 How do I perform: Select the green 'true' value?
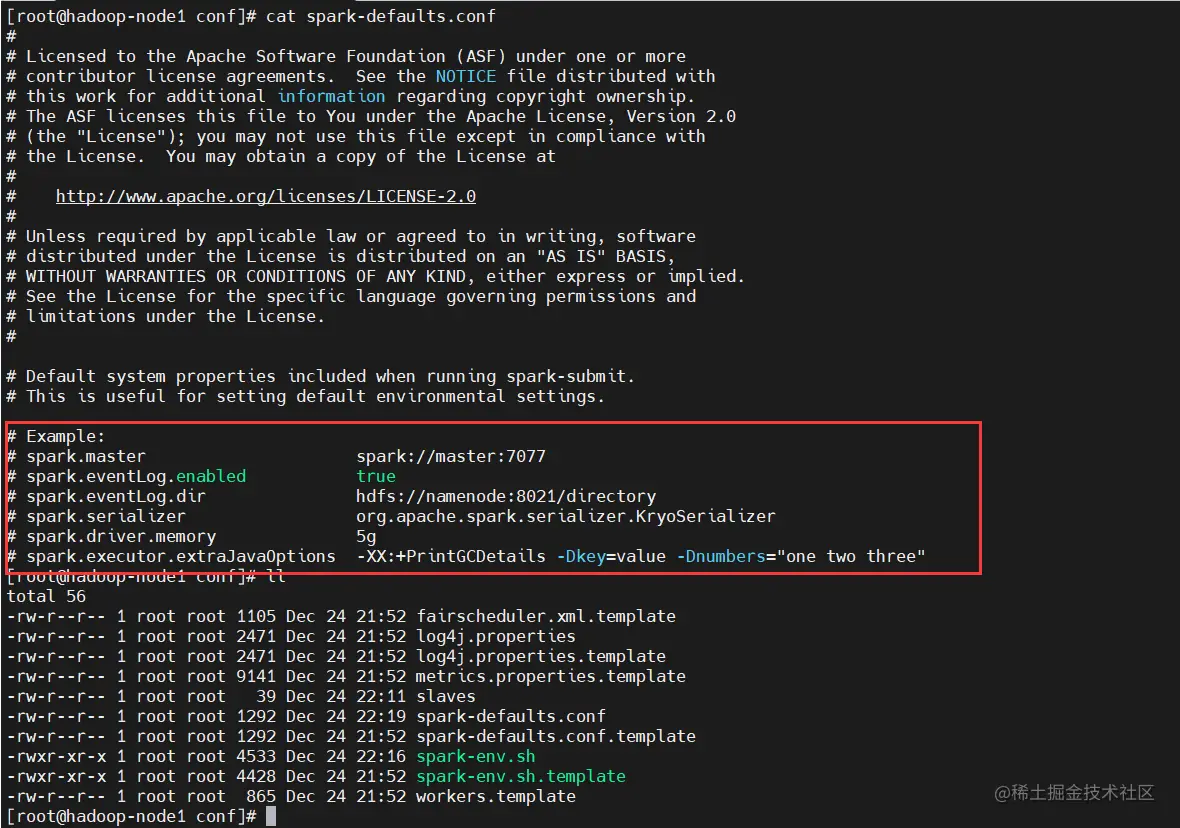point(376,476)
